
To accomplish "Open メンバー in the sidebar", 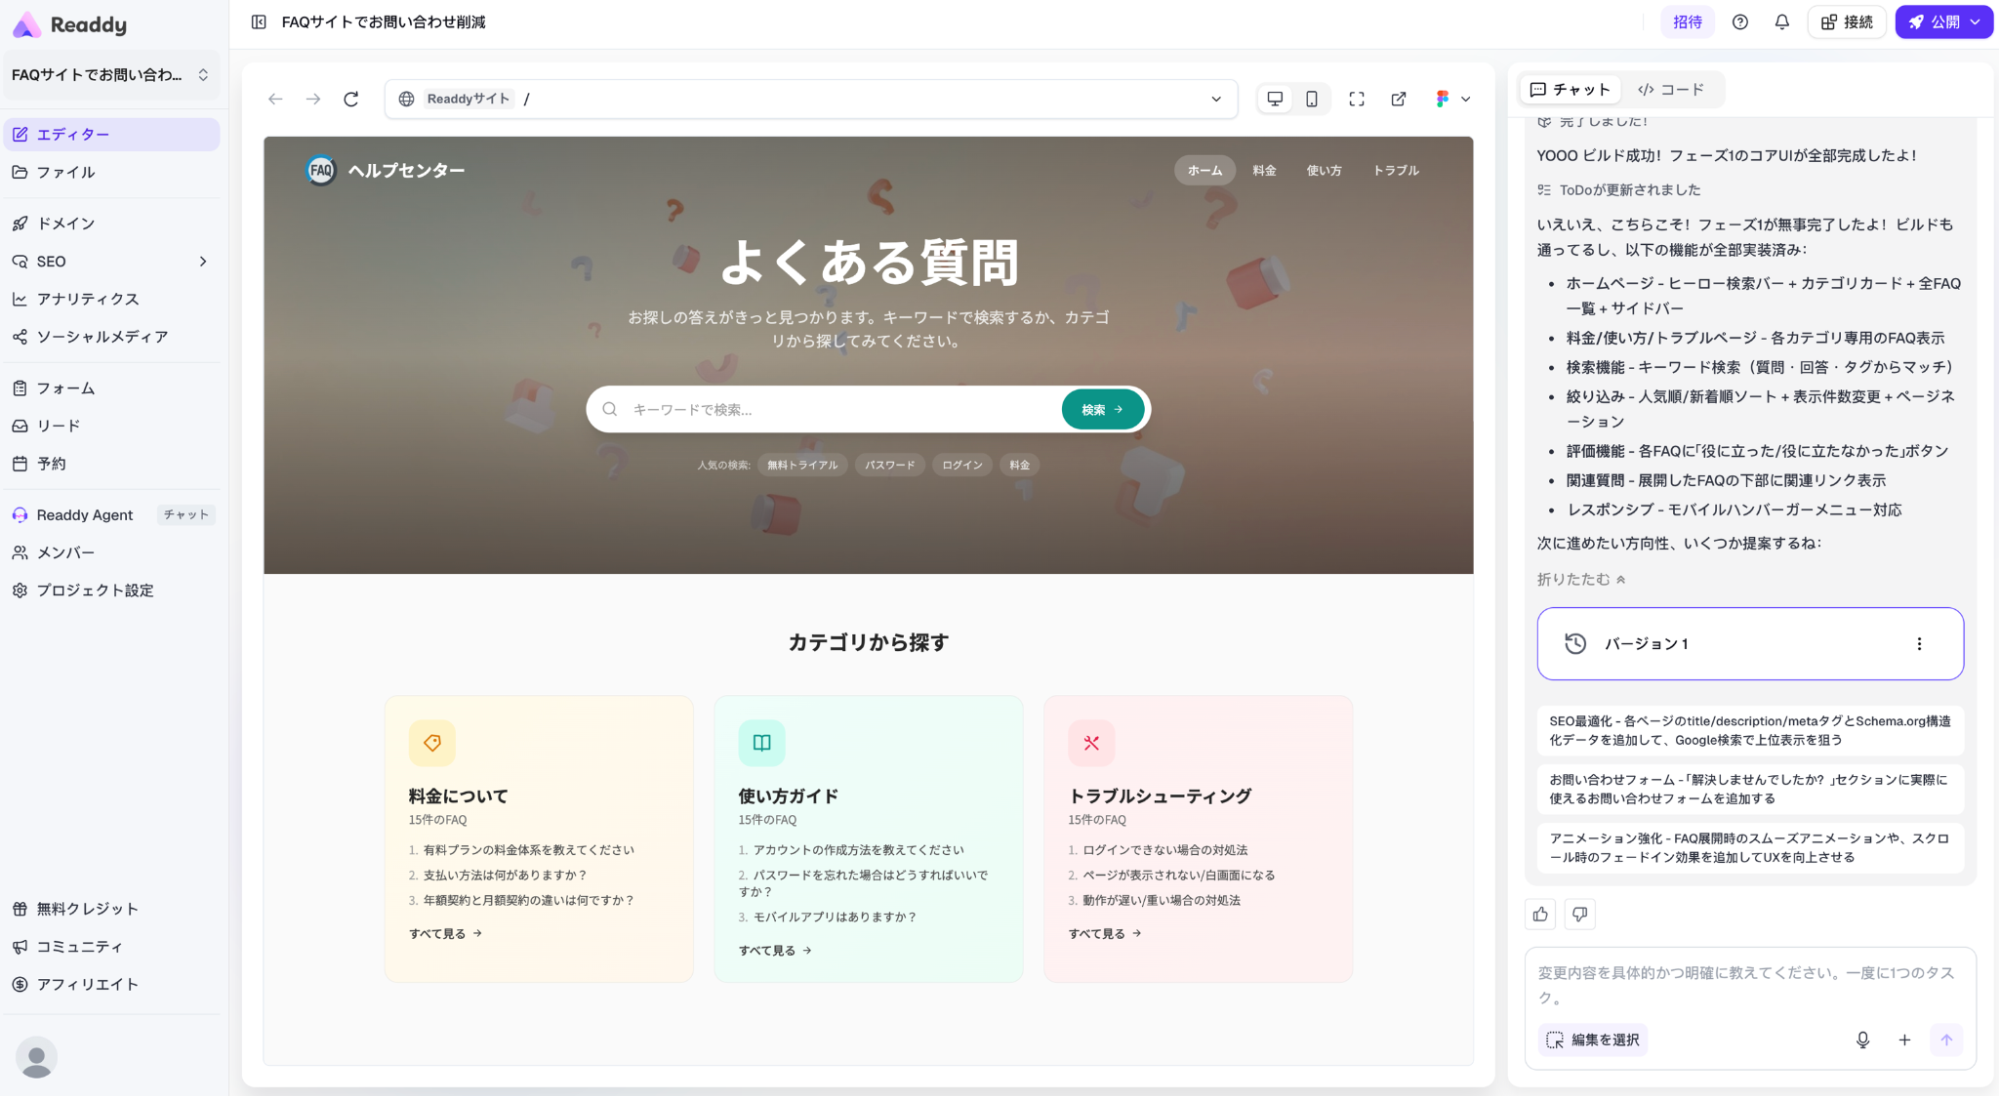I will (x=111, y=553).
